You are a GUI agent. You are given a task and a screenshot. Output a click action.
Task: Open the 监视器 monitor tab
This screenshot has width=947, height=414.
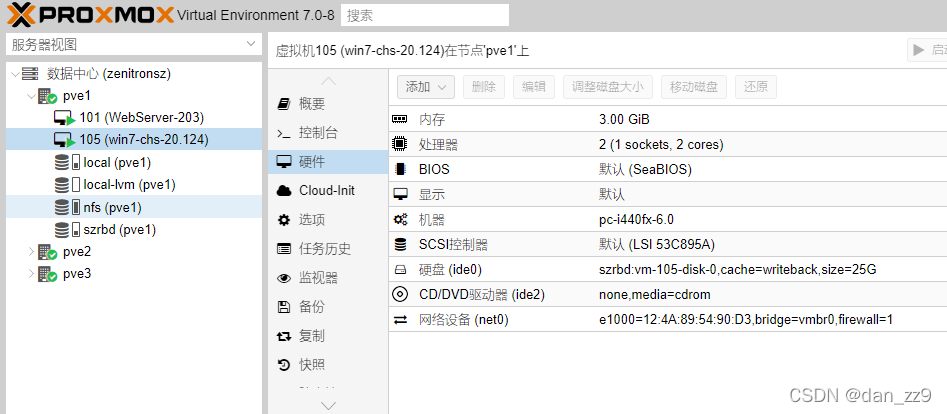click(328, 278)
